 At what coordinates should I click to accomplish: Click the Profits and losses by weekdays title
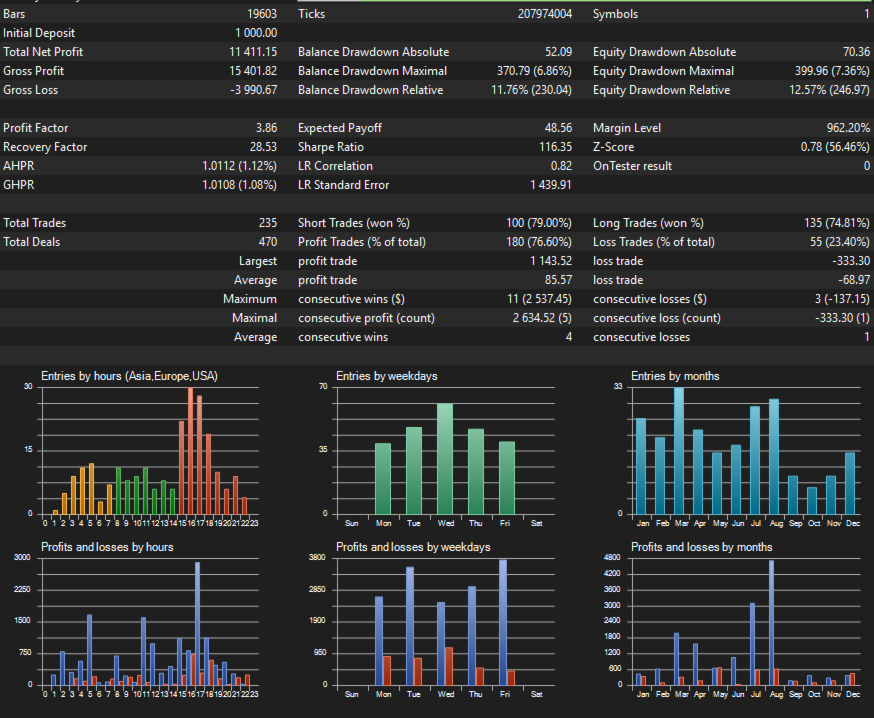[x=413, y=547]
